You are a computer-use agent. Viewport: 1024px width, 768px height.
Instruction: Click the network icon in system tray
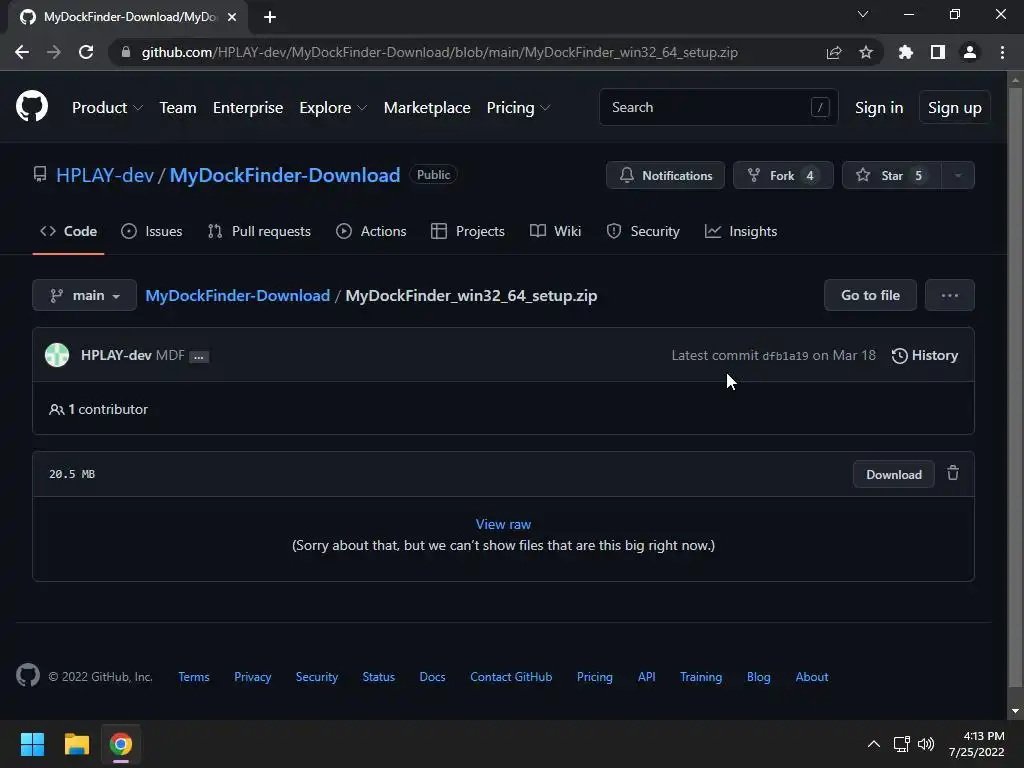point(902,744)
